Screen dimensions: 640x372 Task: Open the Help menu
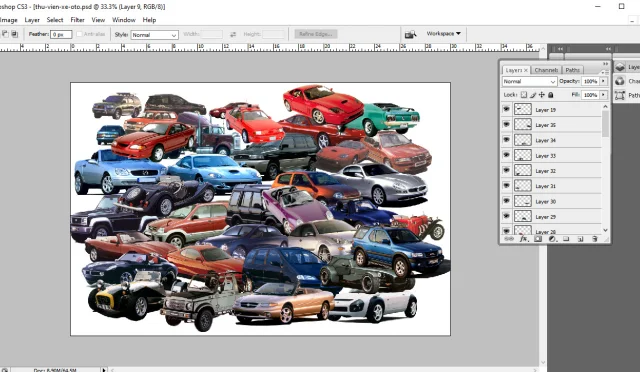(149, 20)
